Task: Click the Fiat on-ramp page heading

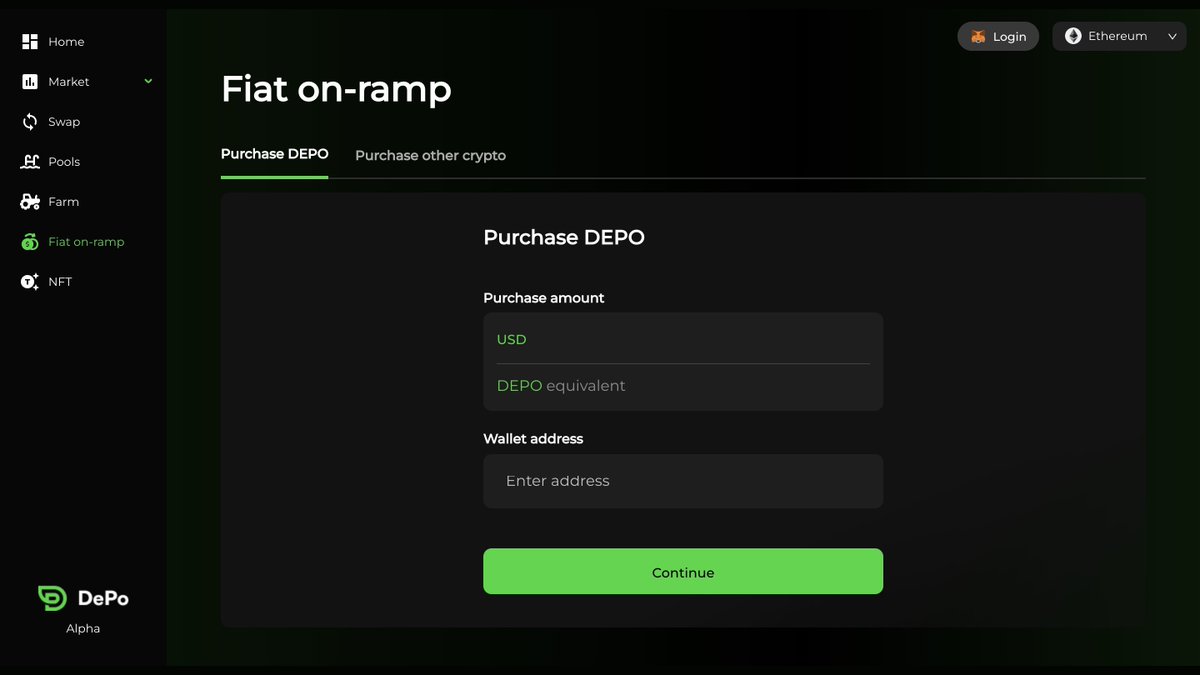Action: (336, 89)
